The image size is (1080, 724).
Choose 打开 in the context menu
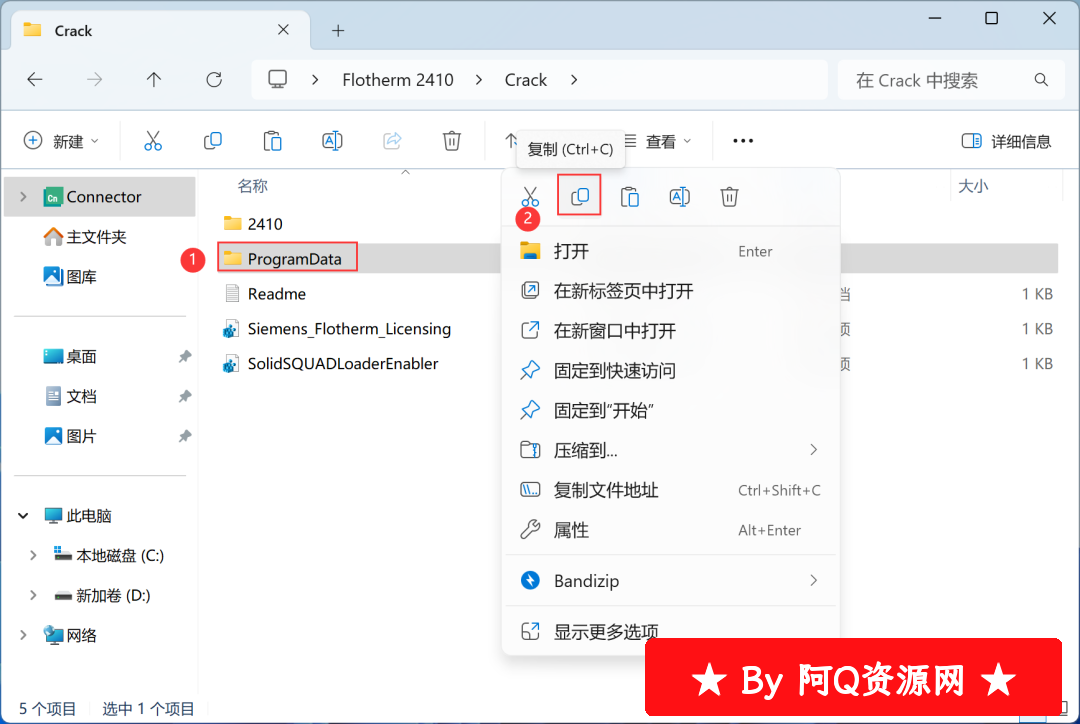[x=671, y=251]
